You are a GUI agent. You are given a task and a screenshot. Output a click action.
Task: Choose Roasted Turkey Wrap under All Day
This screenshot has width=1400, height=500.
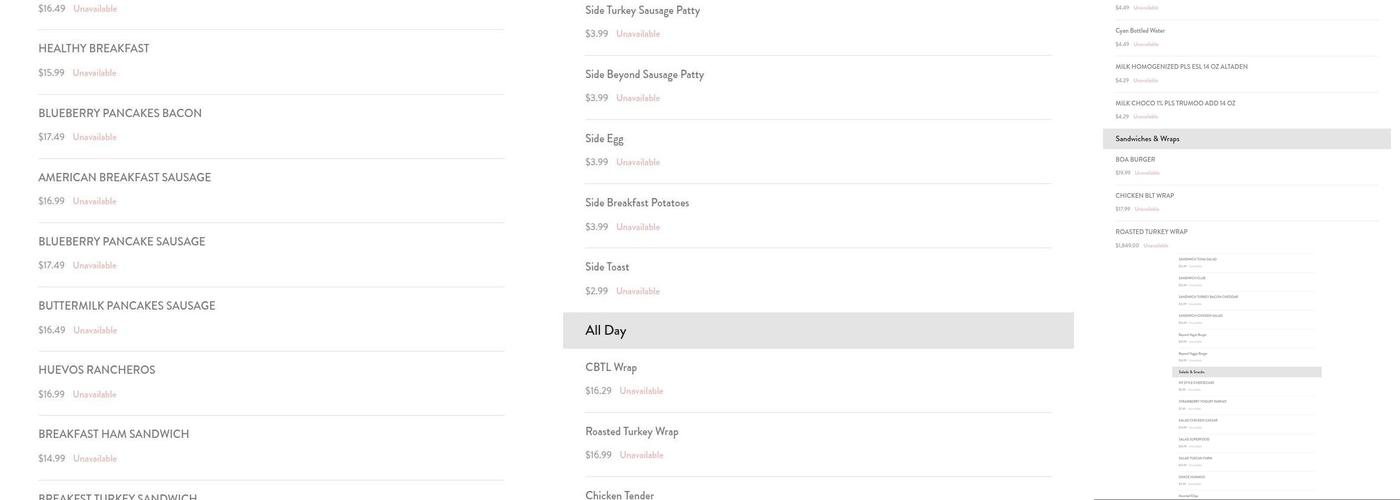click(632, 432)
